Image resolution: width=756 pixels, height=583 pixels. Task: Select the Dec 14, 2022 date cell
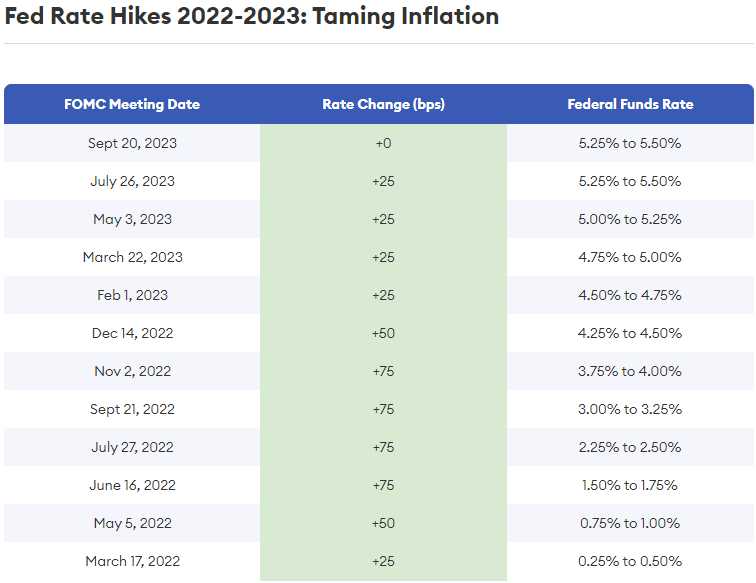[x=132, y=333]
